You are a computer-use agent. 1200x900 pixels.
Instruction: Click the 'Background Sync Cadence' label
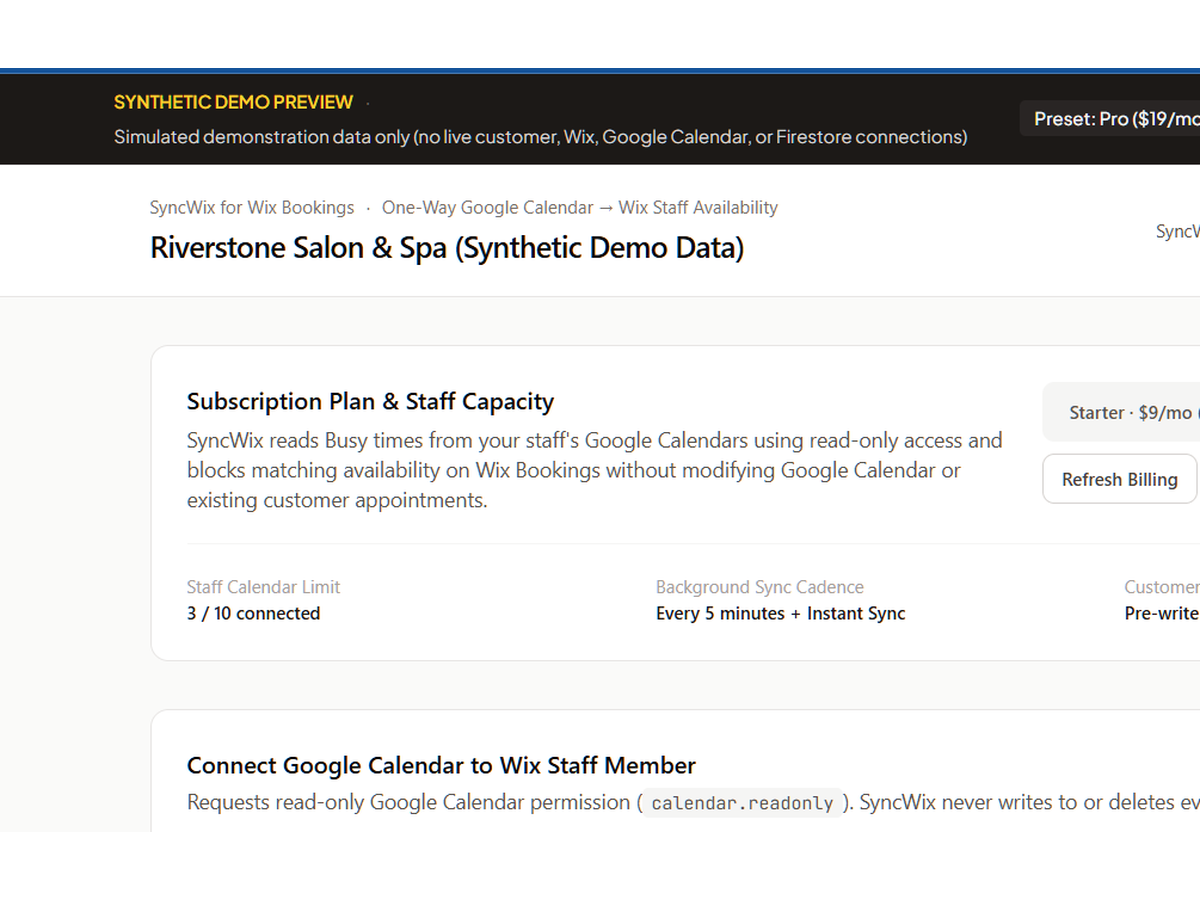pyautogui.click(x=760, y=587)
